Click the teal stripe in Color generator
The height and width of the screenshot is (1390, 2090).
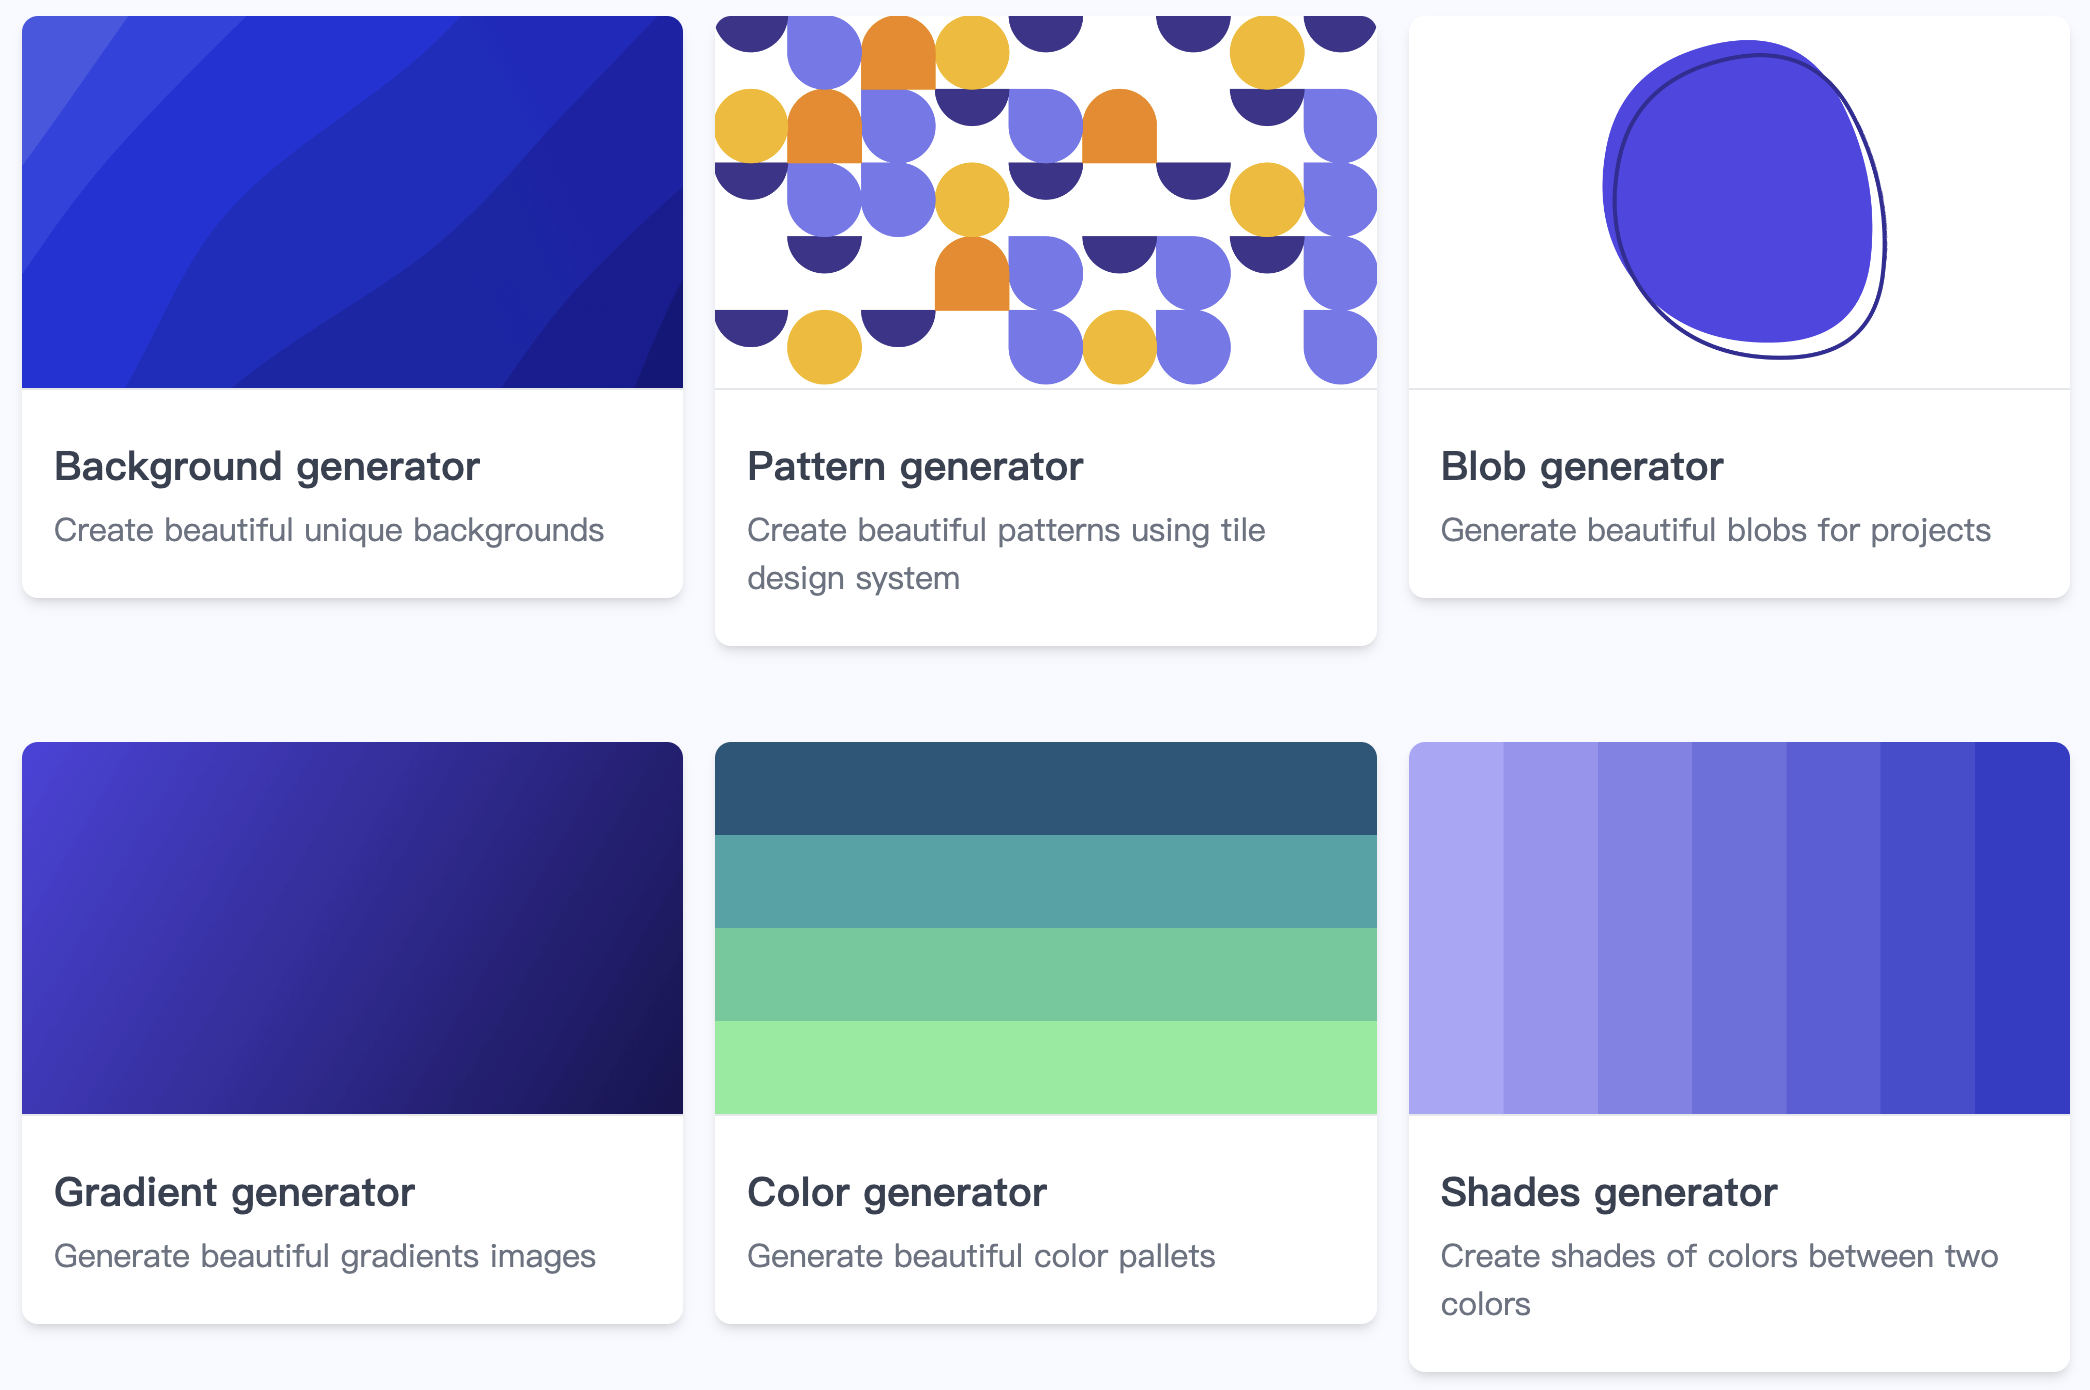pos(1045,881)
